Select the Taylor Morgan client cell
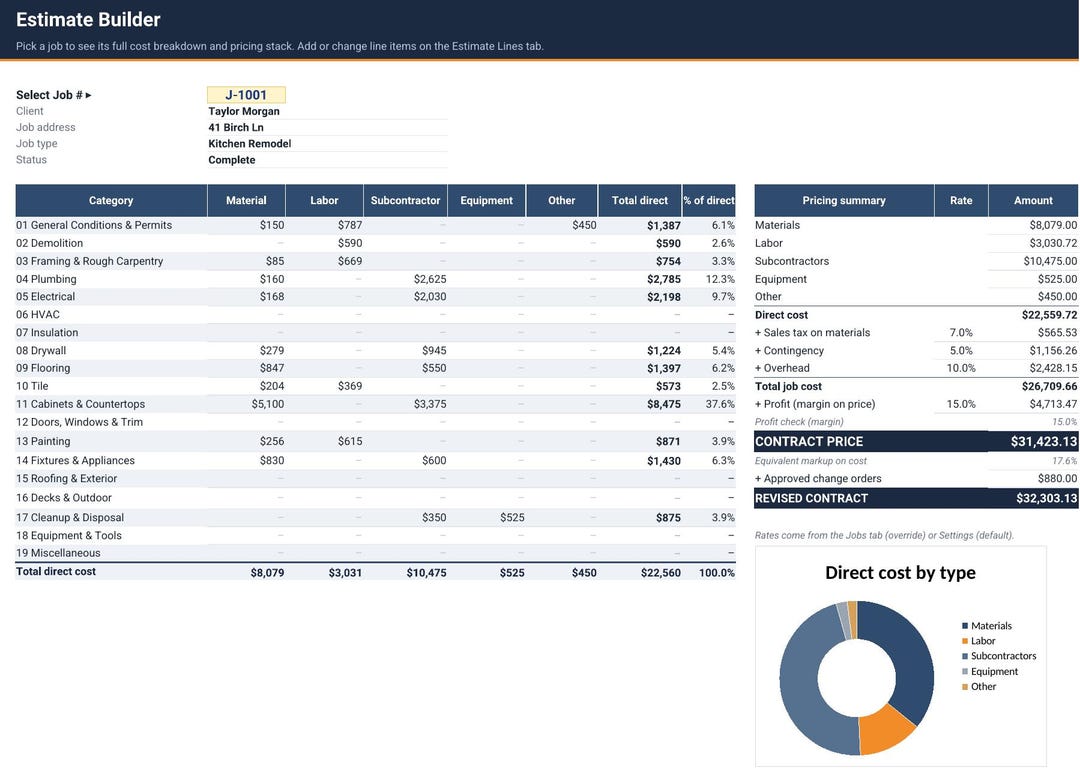Screen dimensions: 1080x777 pyautogui.click(x=327, y=111)
